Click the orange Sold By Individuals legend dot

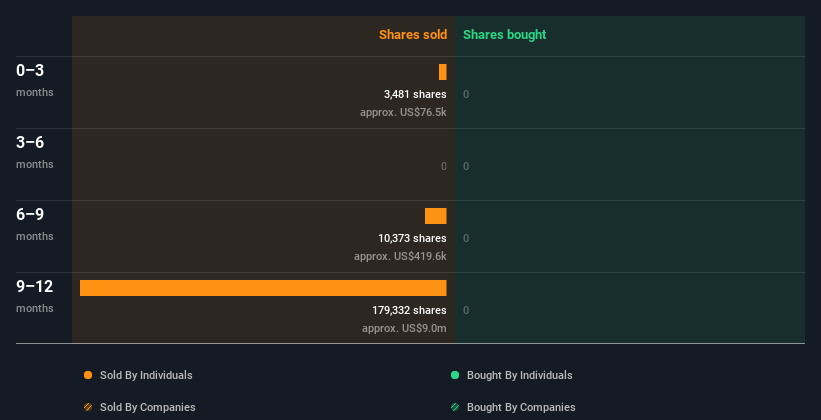coord(88,375)
